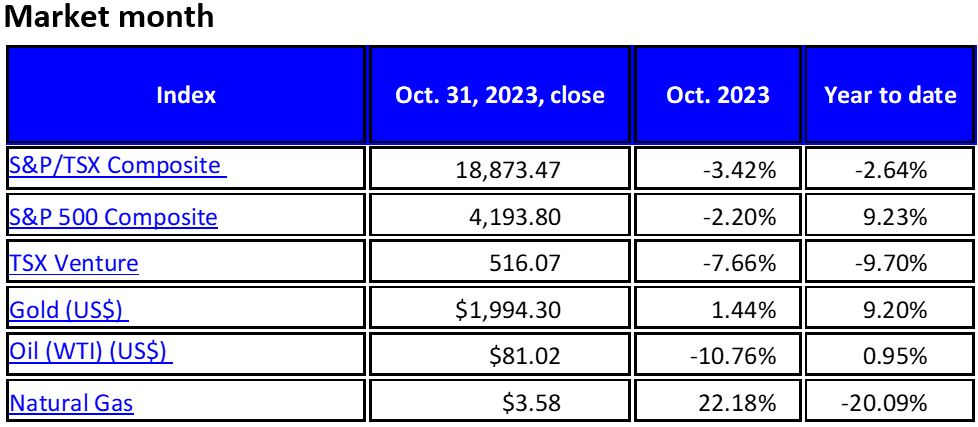
Task: Click the Market month heading
Action: coord(111,19)
